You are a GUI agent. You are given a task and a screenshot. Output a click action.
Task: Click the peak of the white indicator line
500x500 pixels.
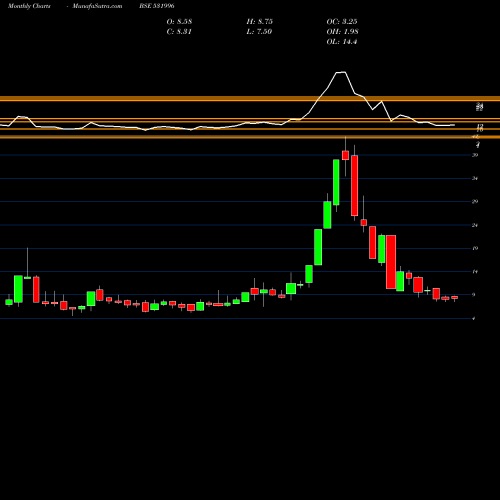(341, 72)
